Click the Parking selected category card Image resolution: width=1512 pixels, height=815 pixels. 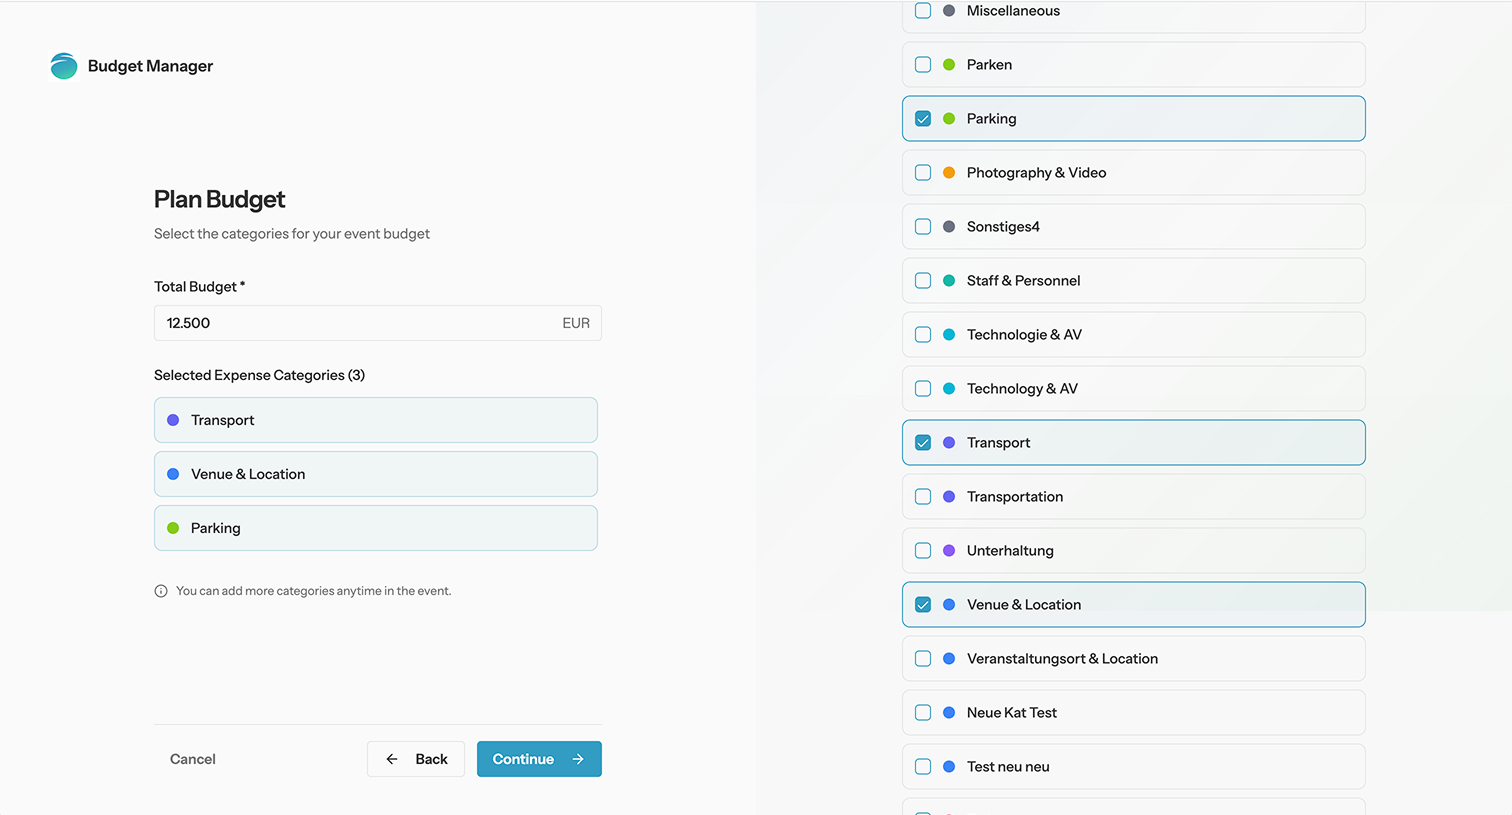point(376,528)
